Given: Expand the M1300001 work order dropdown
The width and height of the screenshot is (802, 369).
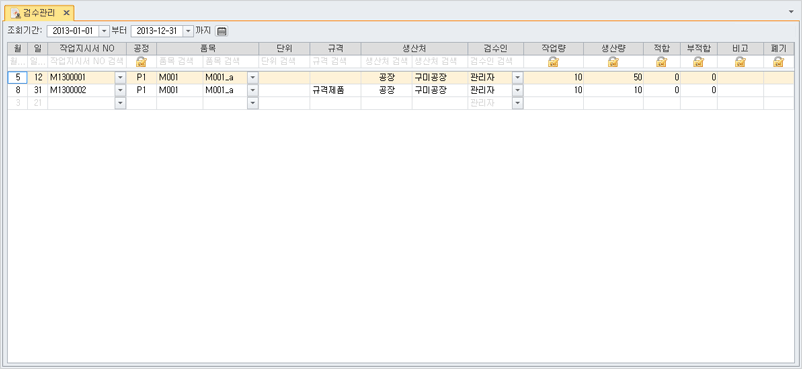Looking at the screenshot, I should (120, 78).
